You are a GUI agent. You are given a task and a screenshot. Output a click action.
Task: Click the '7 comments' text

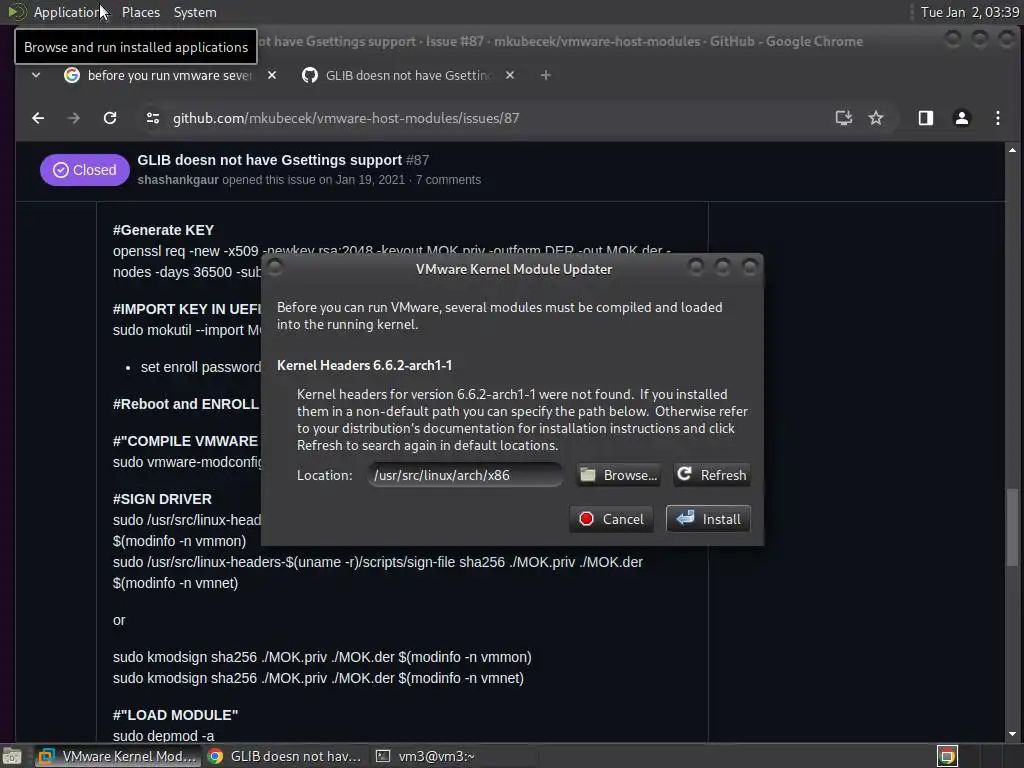click(x=448, y=180)
